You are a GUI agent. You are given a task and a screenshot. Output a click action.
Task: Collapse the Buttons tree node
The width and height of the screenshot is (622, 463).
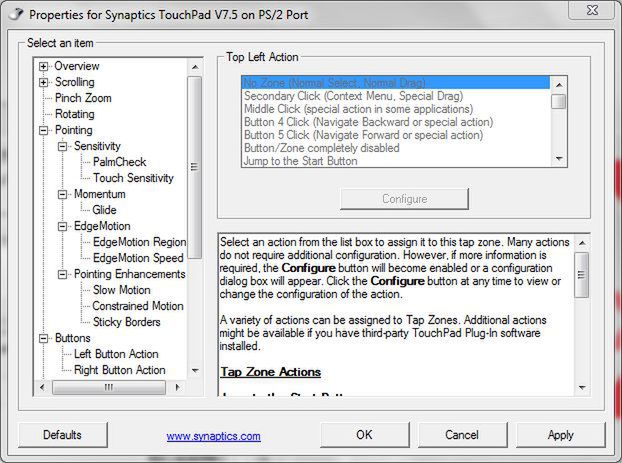pos(44,338)
